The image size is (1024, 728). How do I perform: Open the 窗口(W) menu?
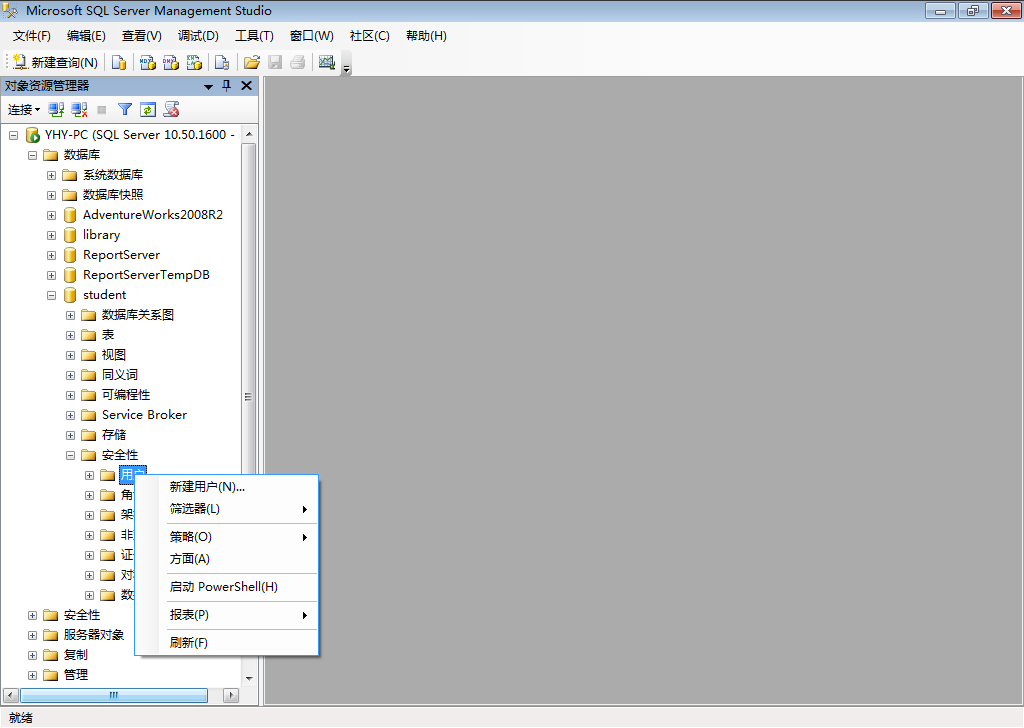(x=312, y=36)
